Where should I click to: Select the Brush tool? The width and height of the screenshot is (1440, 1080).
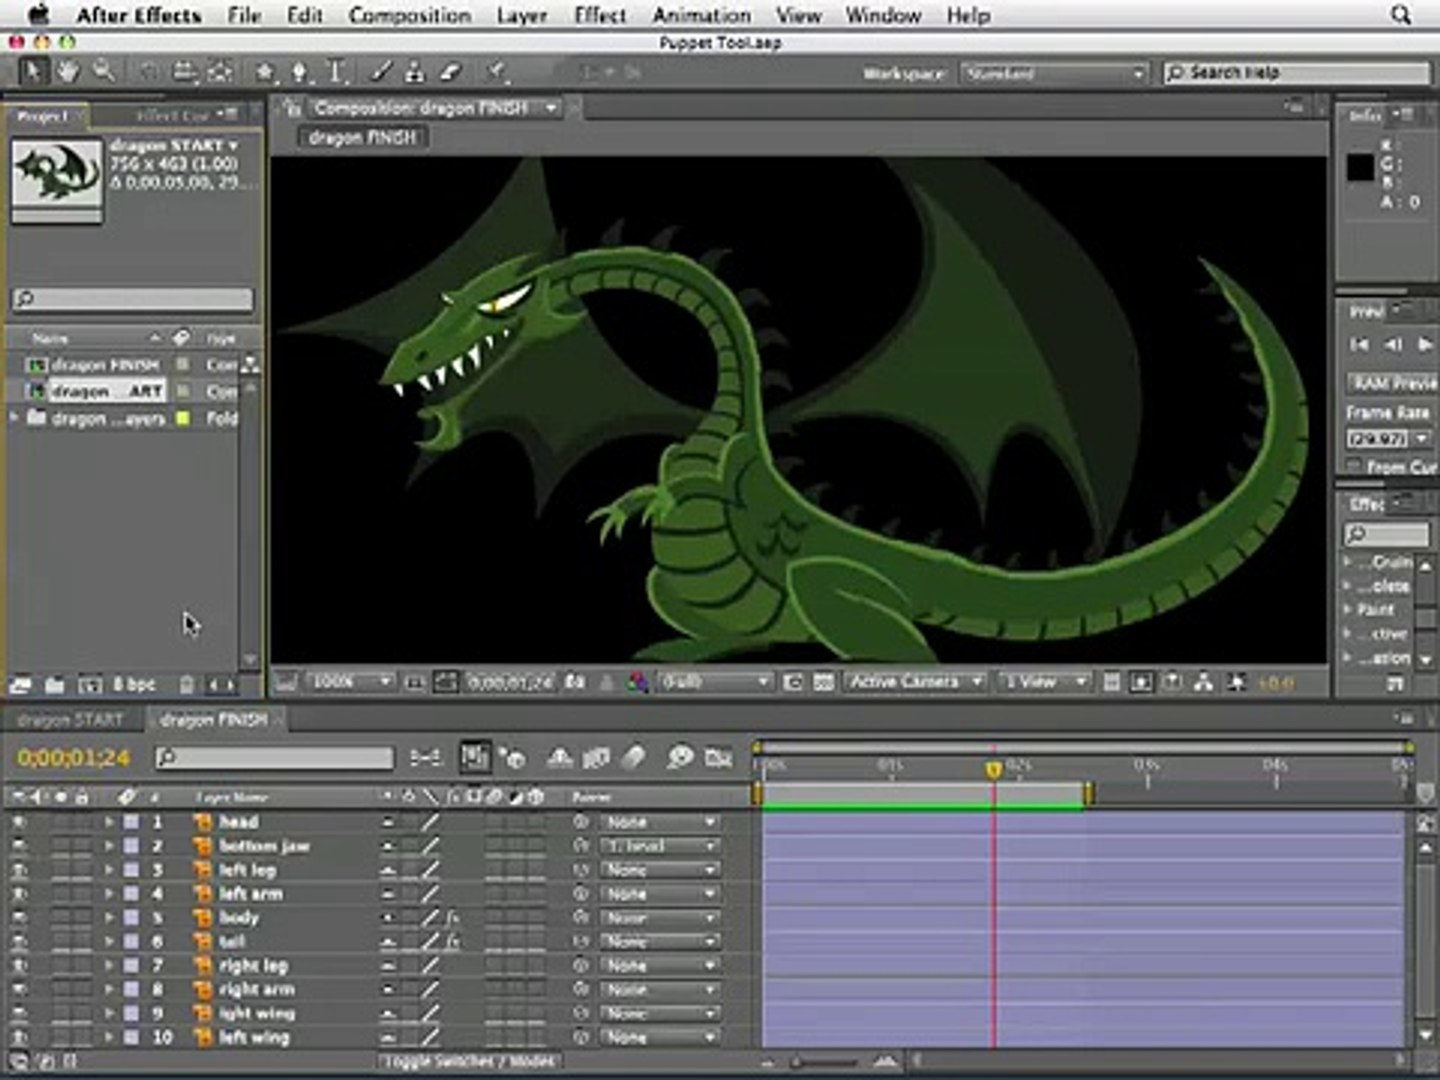click(x=380, y=72)
